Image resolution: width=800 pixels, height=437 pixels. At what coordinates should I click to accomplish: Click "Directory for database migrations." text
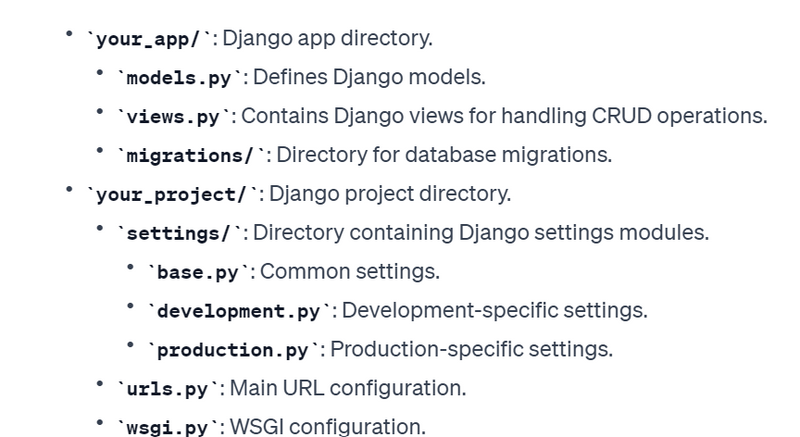coord(443,155)
